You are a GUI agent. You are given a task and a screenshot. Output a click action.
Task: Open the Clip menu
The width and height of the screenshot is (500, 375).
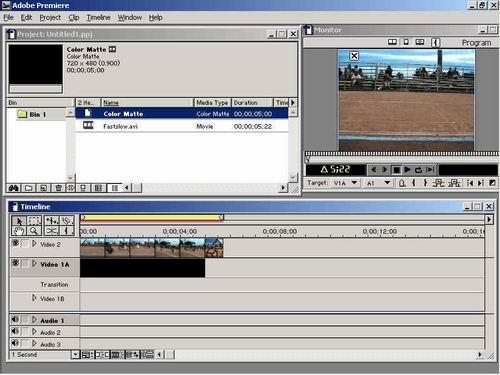[74, 17]
